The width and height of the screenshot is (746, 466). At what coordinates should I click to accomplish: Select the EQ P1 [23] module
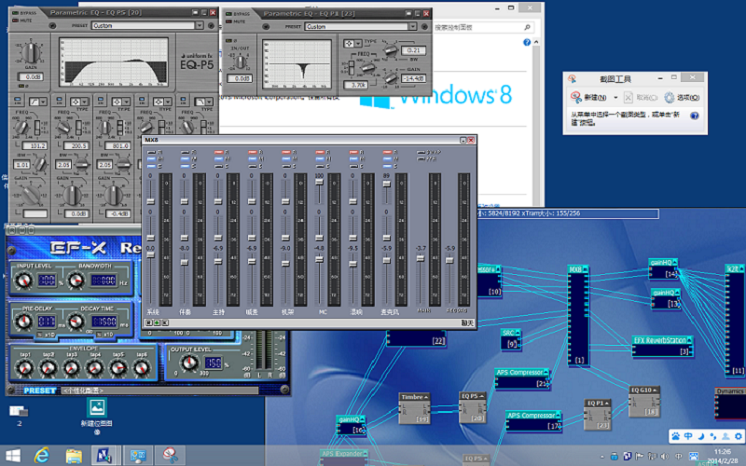[598, 415]
